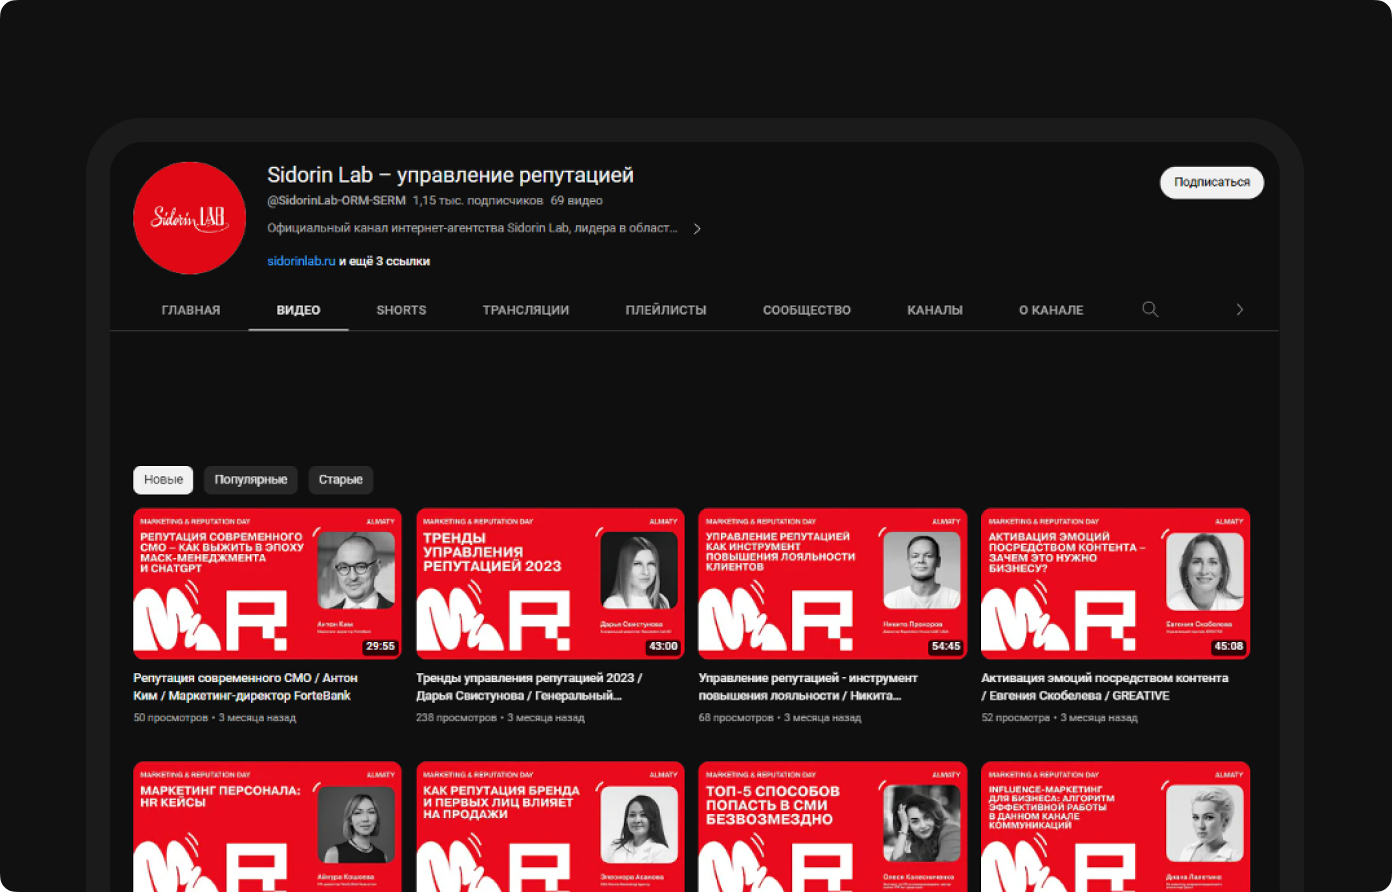This screenshot has width=1392, height=892.
Task: Open the channel search magnifier icon
Action: [x=1150, y=310]
